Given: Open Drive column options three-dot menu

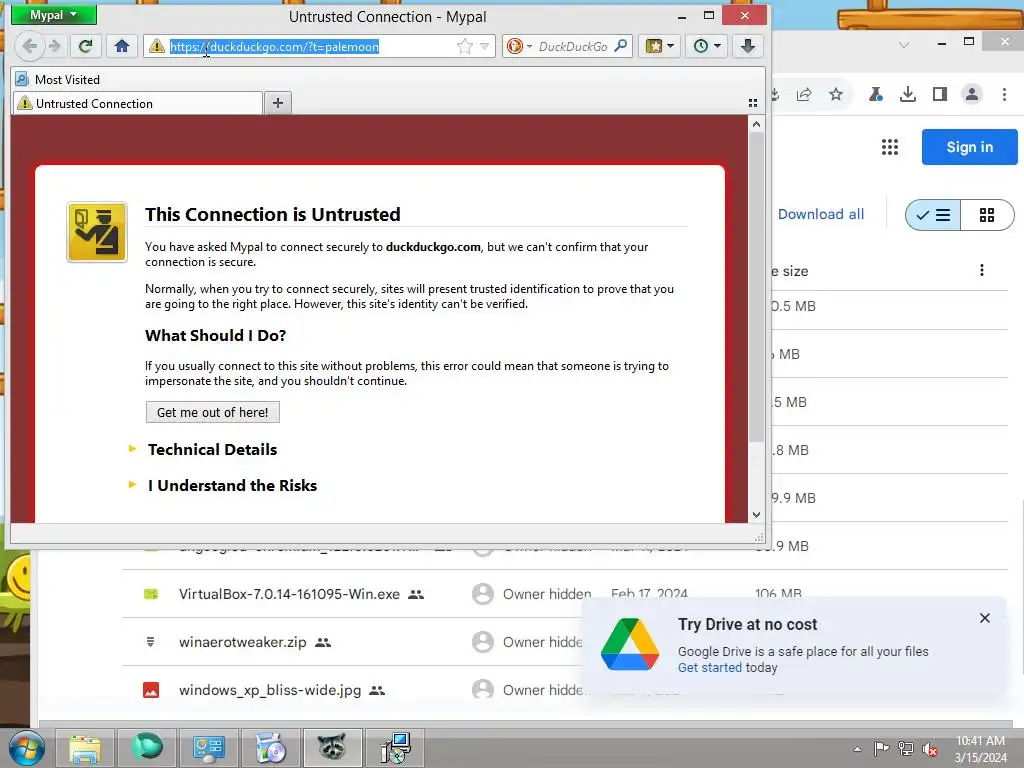Looking at the screenshot, I should pyautogui.click(x=982, y=270).
